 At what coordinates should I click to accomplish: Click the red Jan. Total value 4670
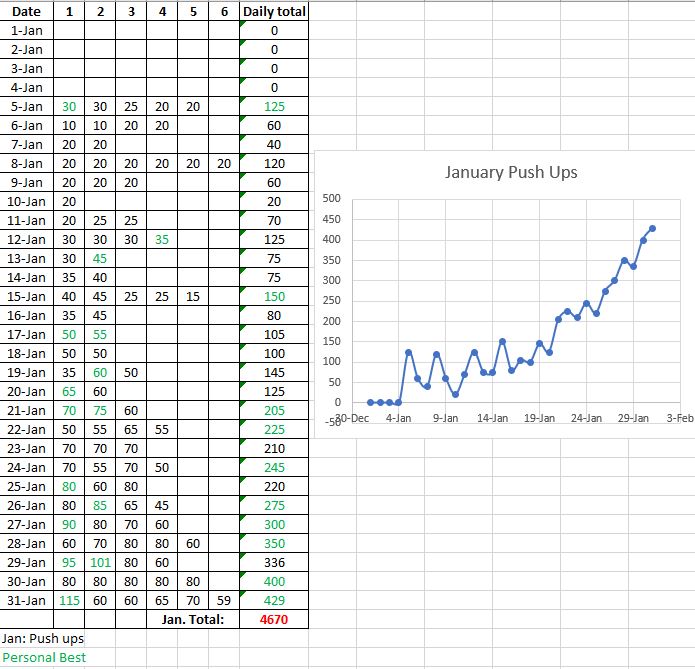(x=273, y=620)
